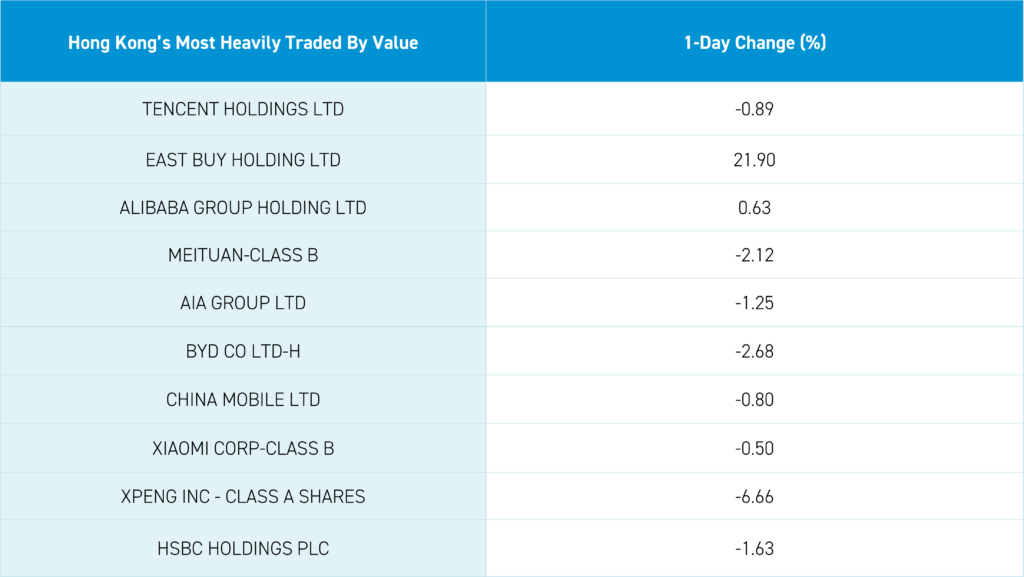Click Xpeng's -6.66 change value

pyautogui.click(x=754, y=496)
